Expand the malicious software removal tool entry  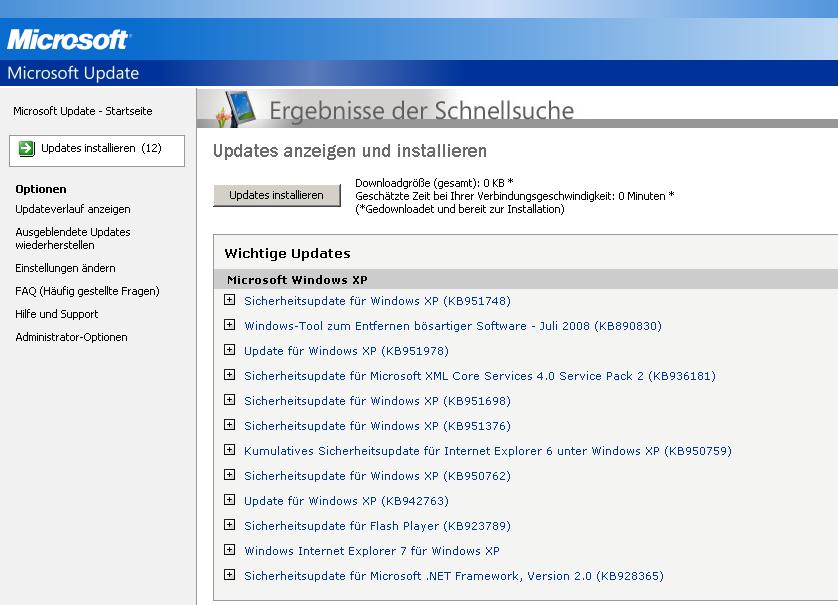(x=229, y=325)
